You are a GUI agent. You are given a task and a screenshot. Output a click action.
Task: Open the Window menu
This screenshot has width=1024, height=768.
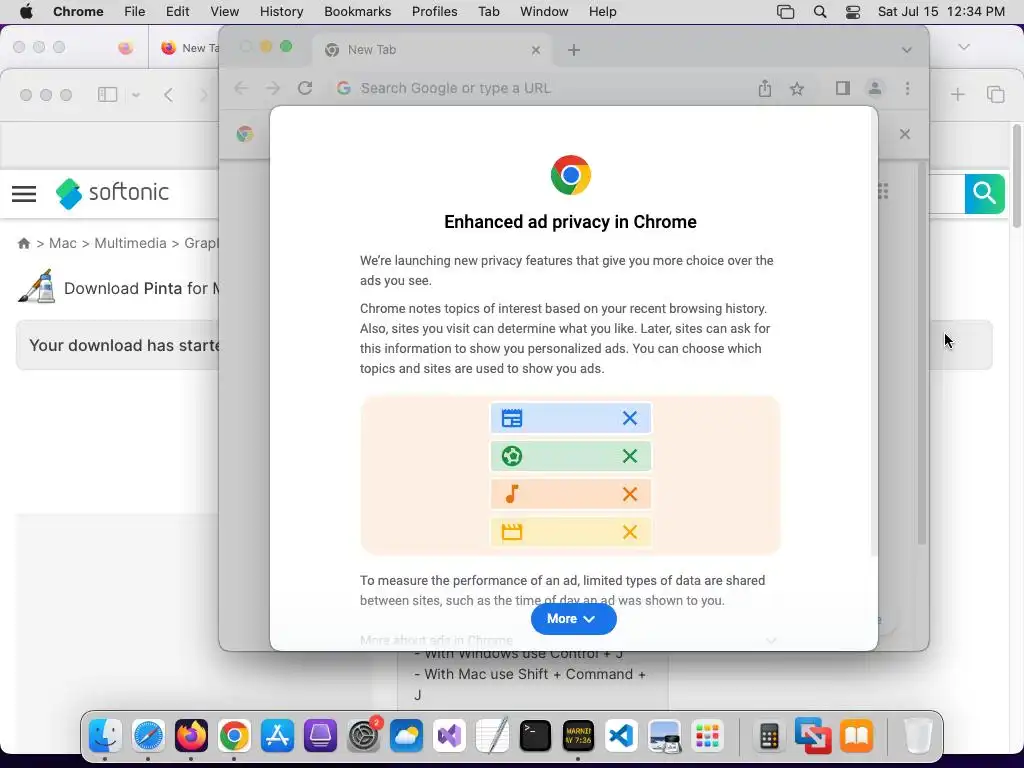pos(544,12)
